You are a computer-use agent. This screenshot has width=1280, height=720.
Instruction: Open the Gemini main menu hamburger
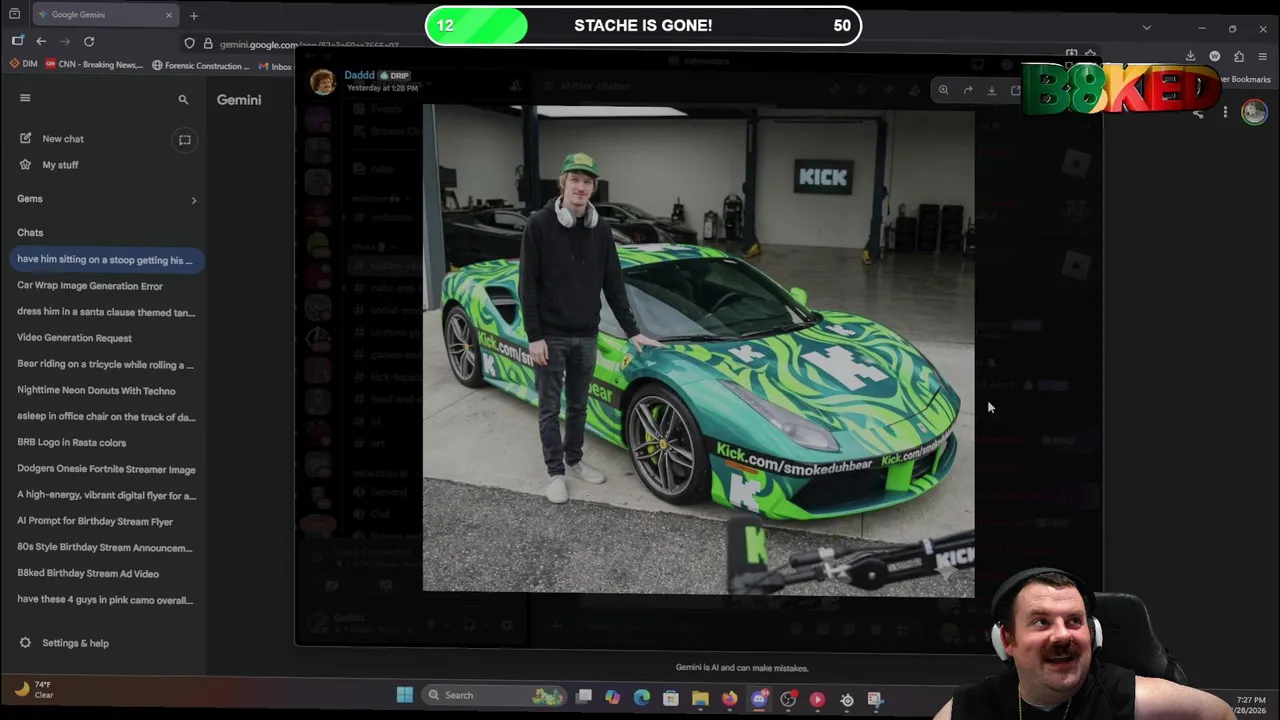tap(25, 98)
